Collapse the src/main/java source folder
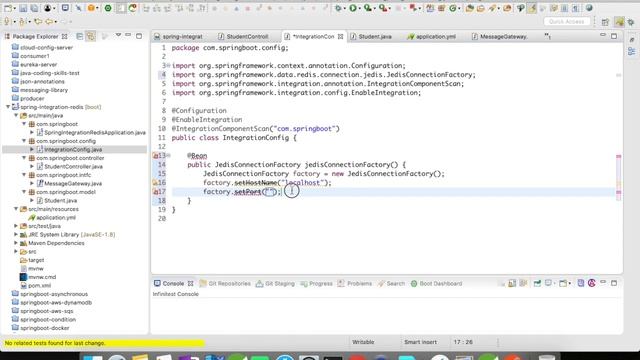This screenshot has width=640, height=360. 16,116
